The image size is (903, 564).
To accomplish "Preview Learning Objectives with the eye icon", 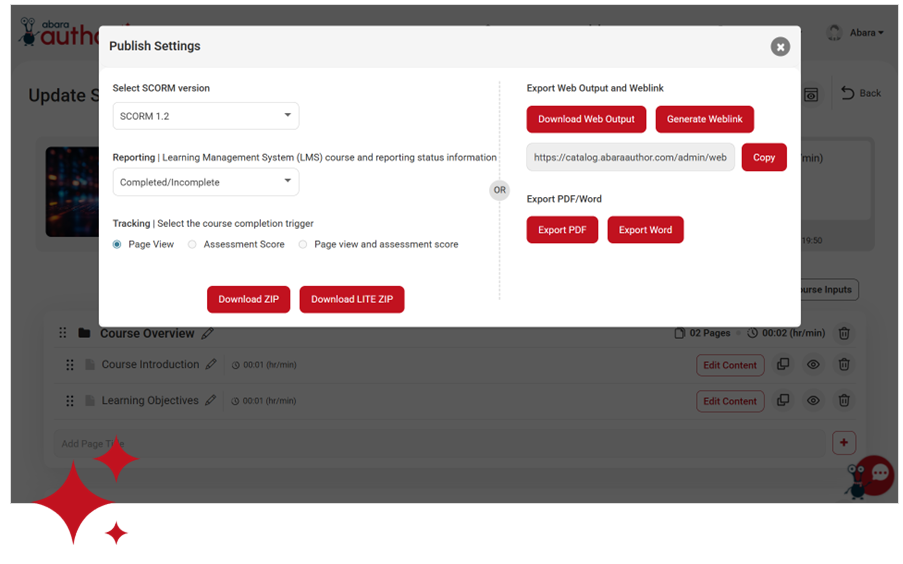I will [813, 400].
